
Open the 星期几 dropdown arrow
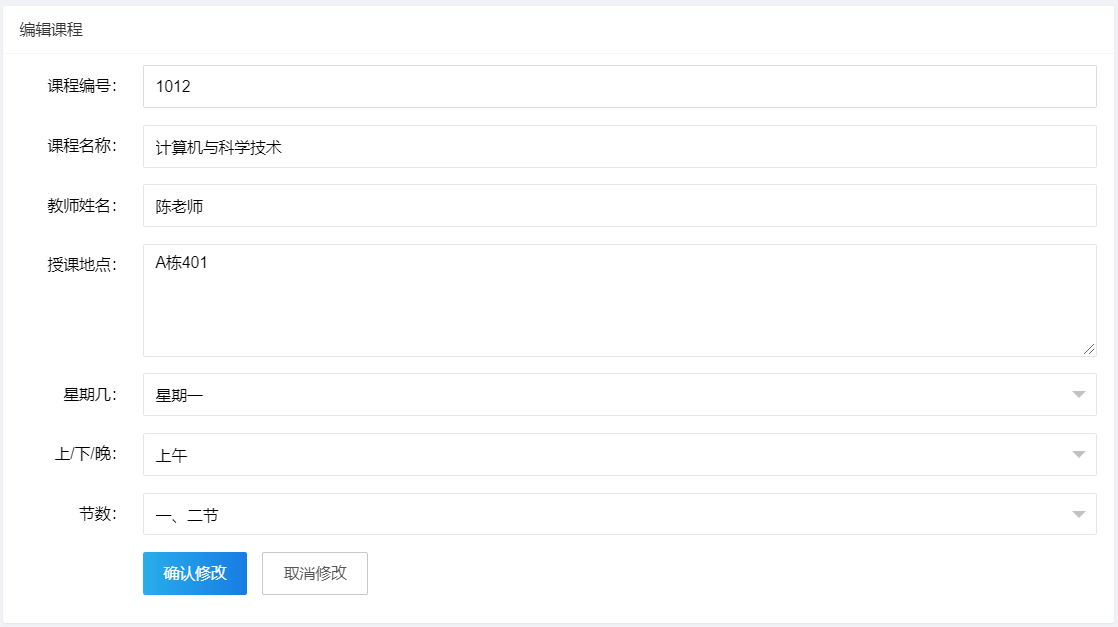pyautogui.click(x=1078, y=394)
